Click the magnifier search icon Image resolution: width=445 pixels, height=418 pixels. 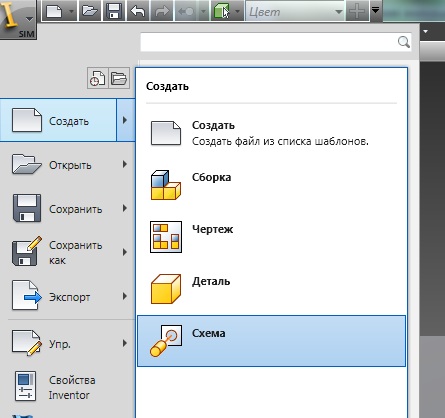404,42
